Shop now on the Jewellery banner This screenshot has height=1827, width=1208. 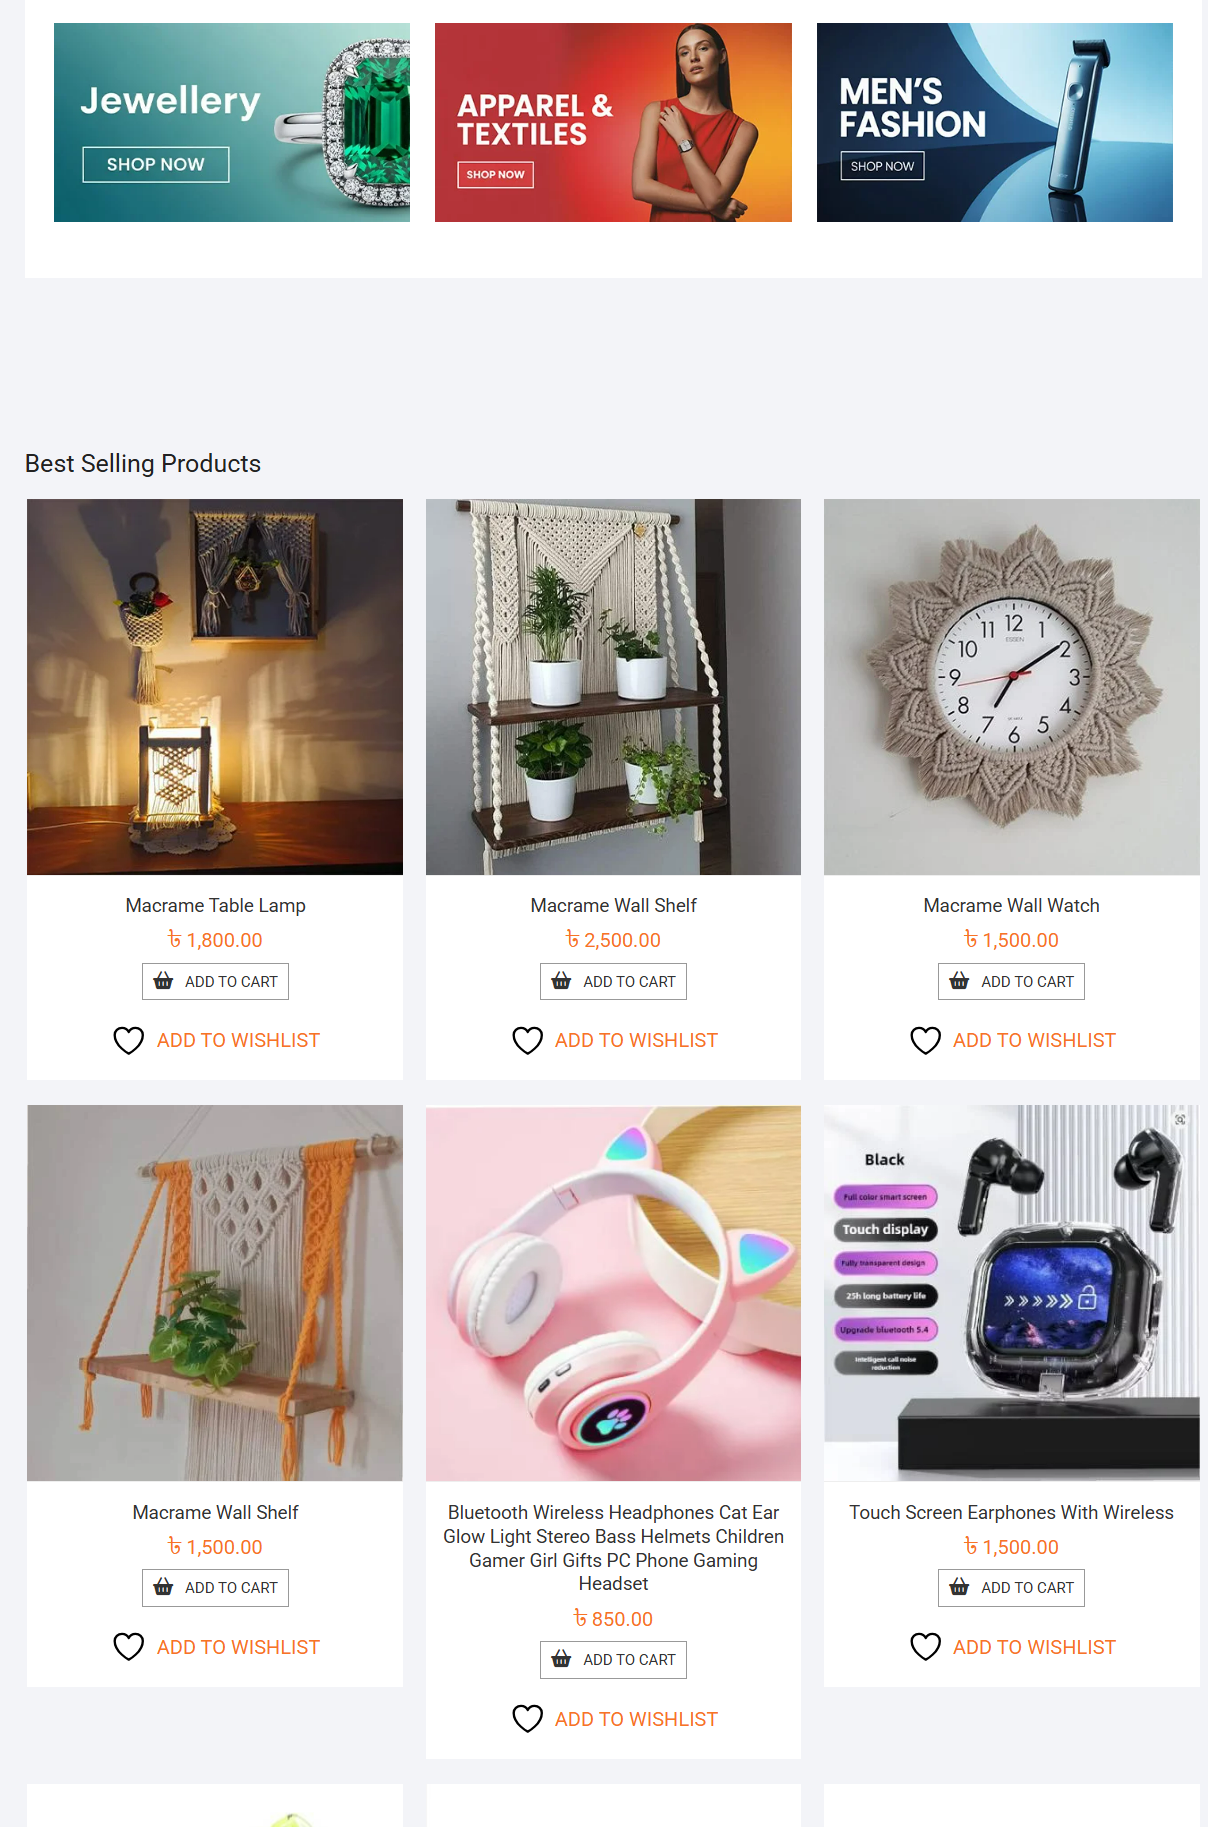click(156, 165)
